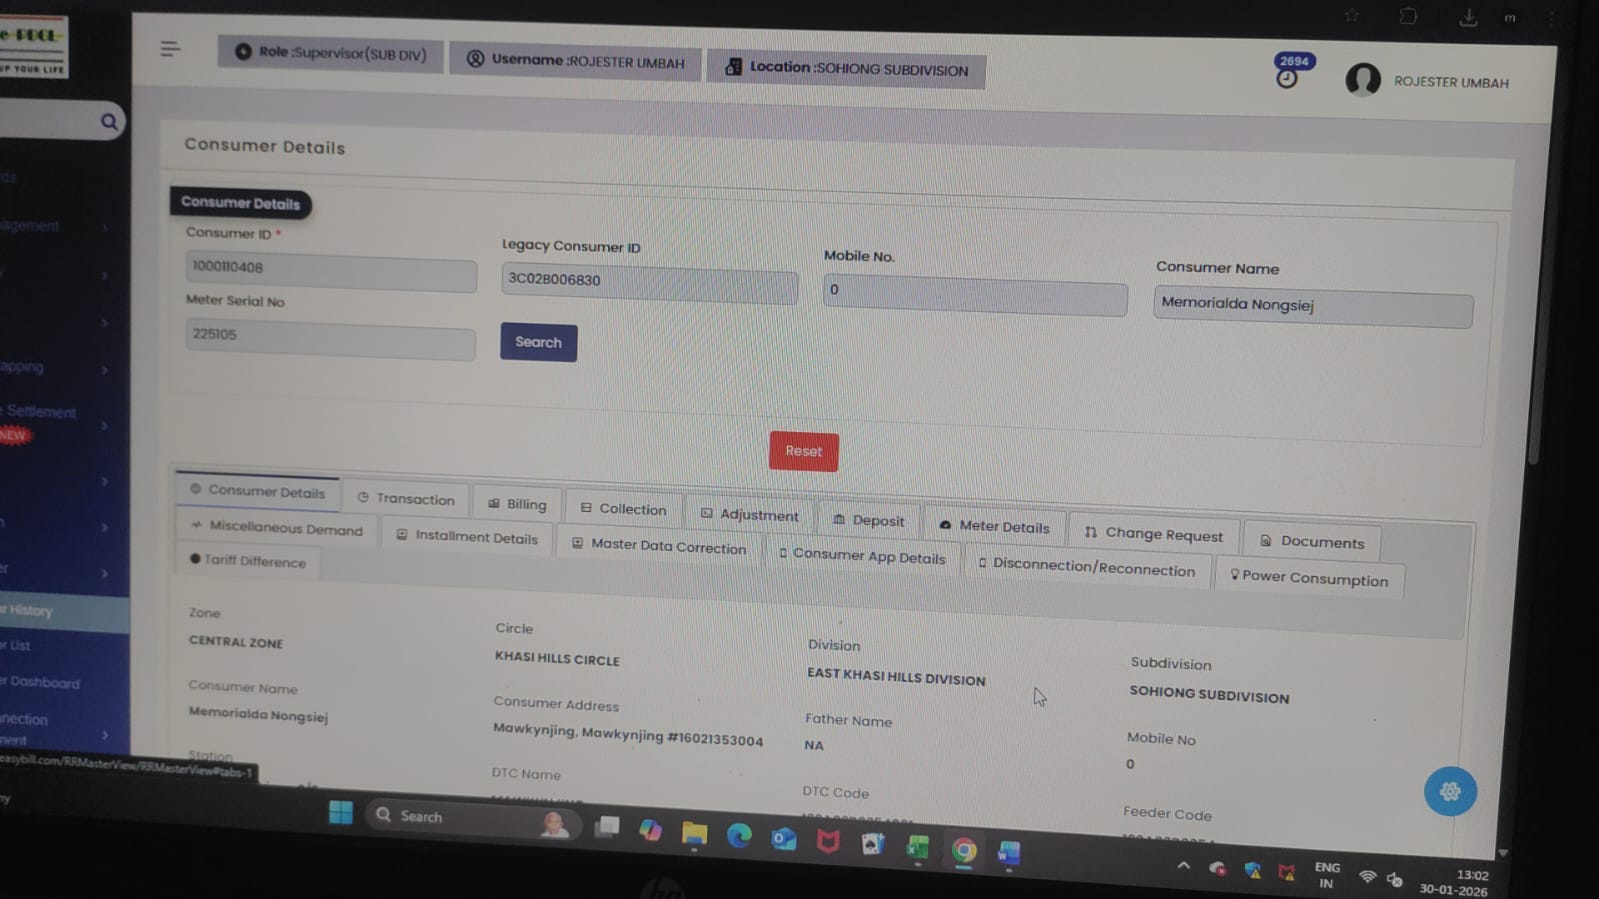Click the Search button
This screenshot has width=1599, height=899.
(x=538, y=342)
